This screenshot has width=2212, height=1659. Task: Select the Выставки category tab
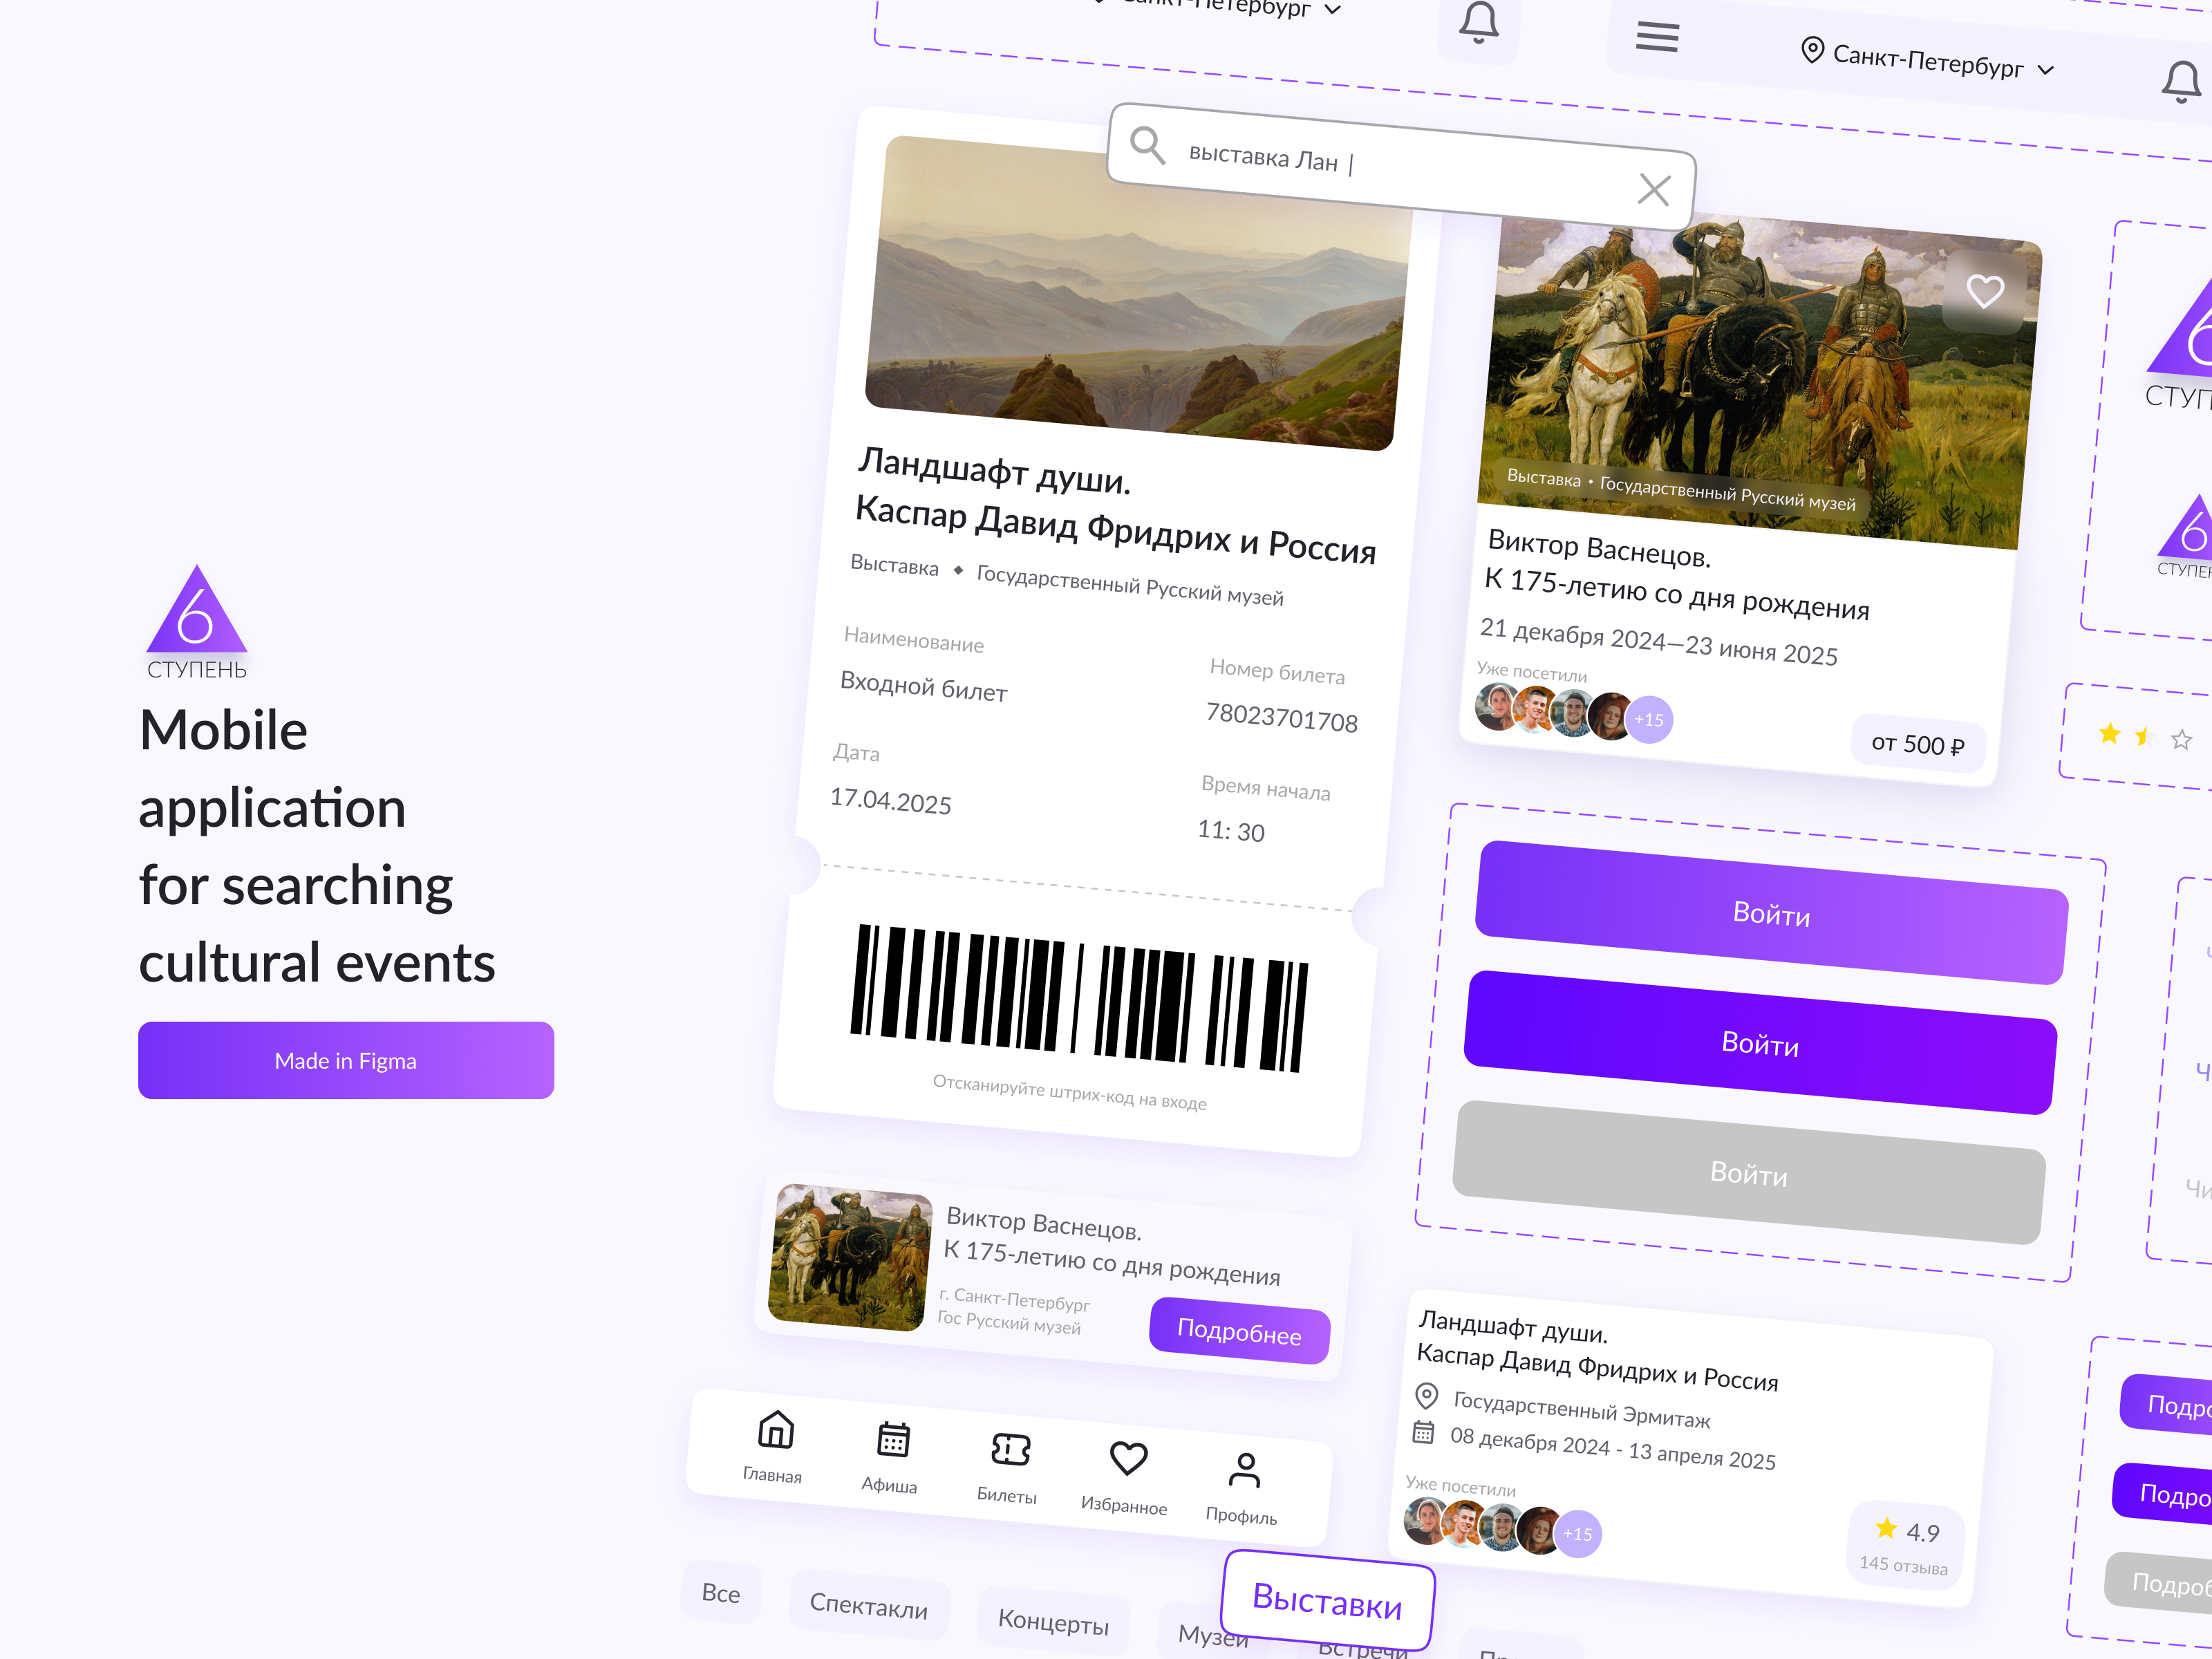(1328, 1601)
